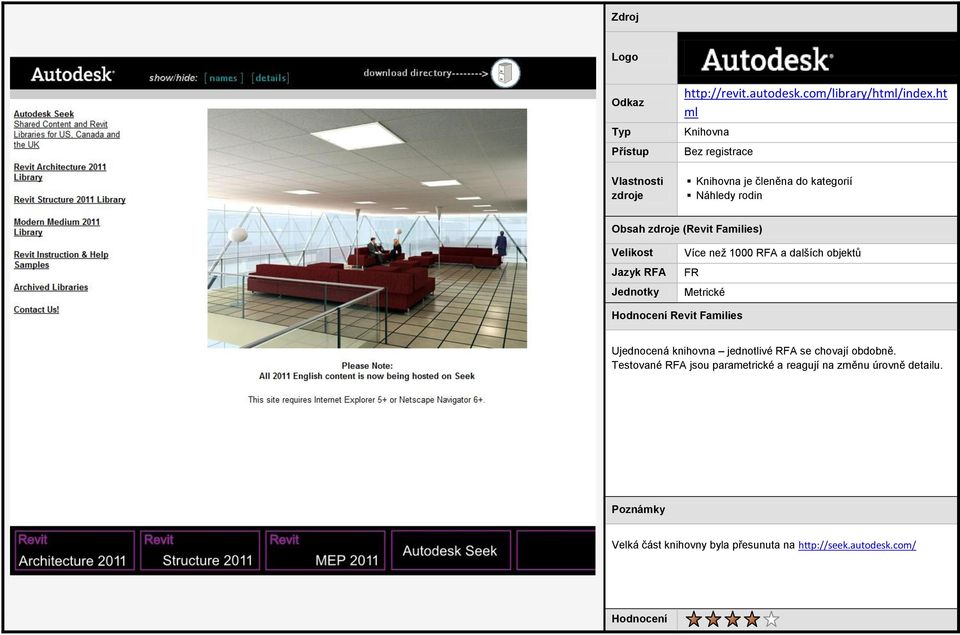960x635 pixels.
Task: Open Revit Instruction & Help Samples link
Action: point(61,260)
